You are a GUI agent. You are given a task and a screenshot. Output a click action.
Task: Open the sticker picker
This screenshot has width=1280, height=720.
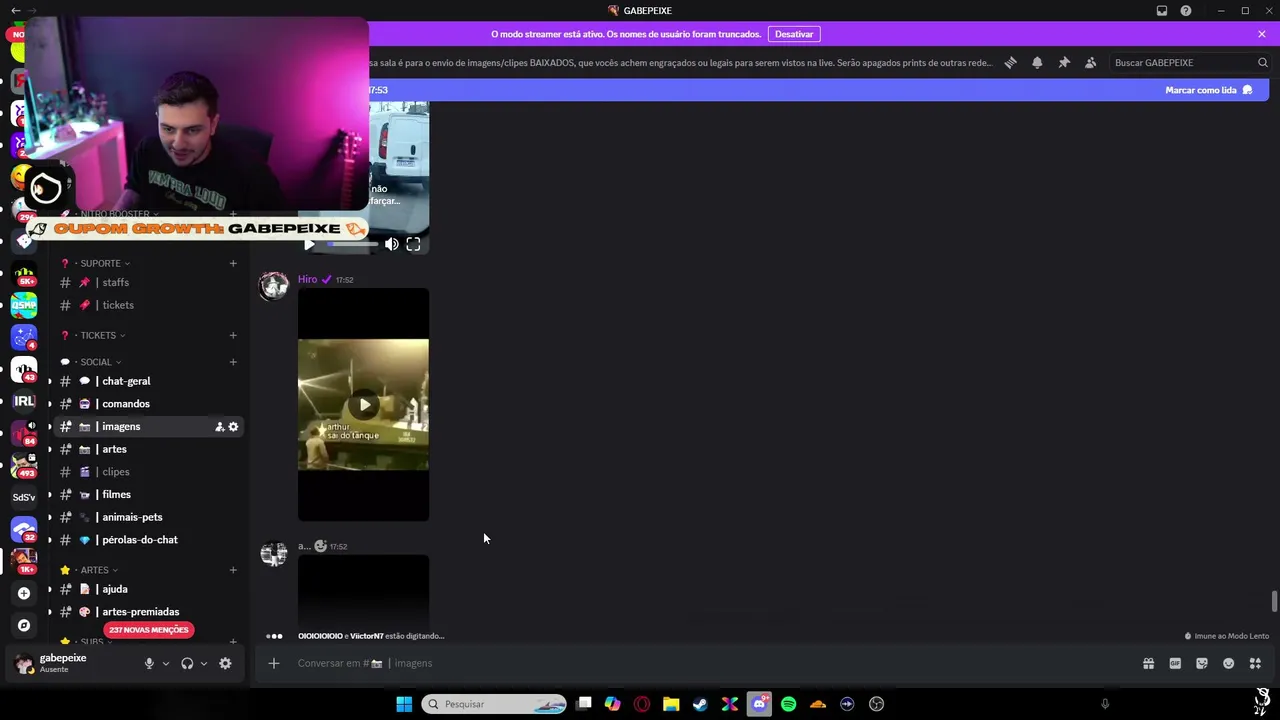[1202, 663]
